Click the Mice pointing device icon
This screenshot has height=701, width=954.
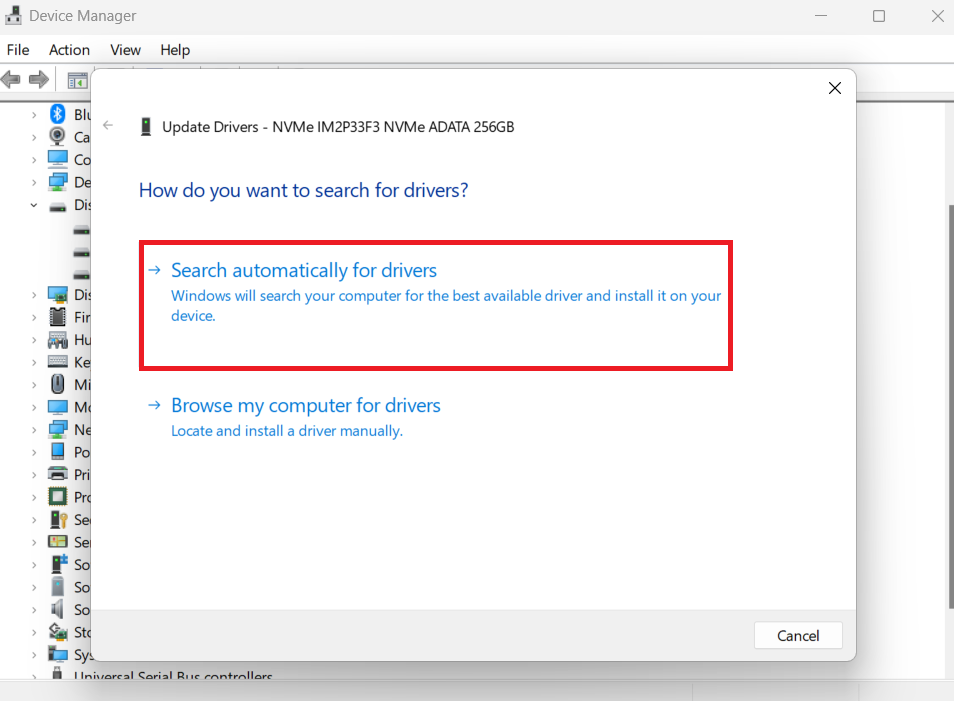[x=58, y=384]
